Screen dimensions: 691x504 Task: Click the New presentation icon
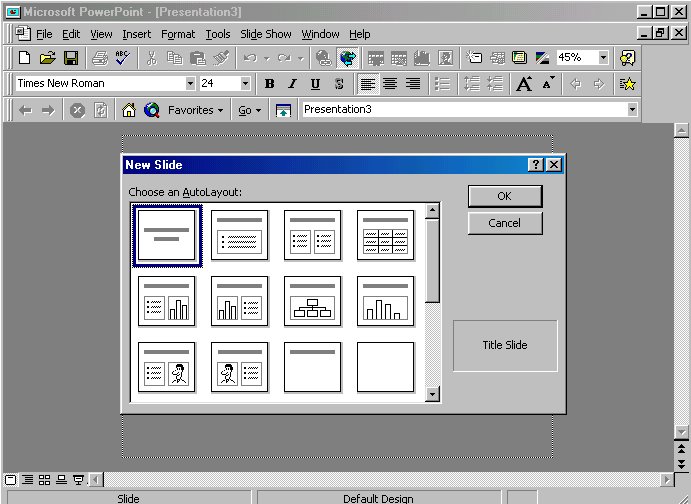coord(25,58)
